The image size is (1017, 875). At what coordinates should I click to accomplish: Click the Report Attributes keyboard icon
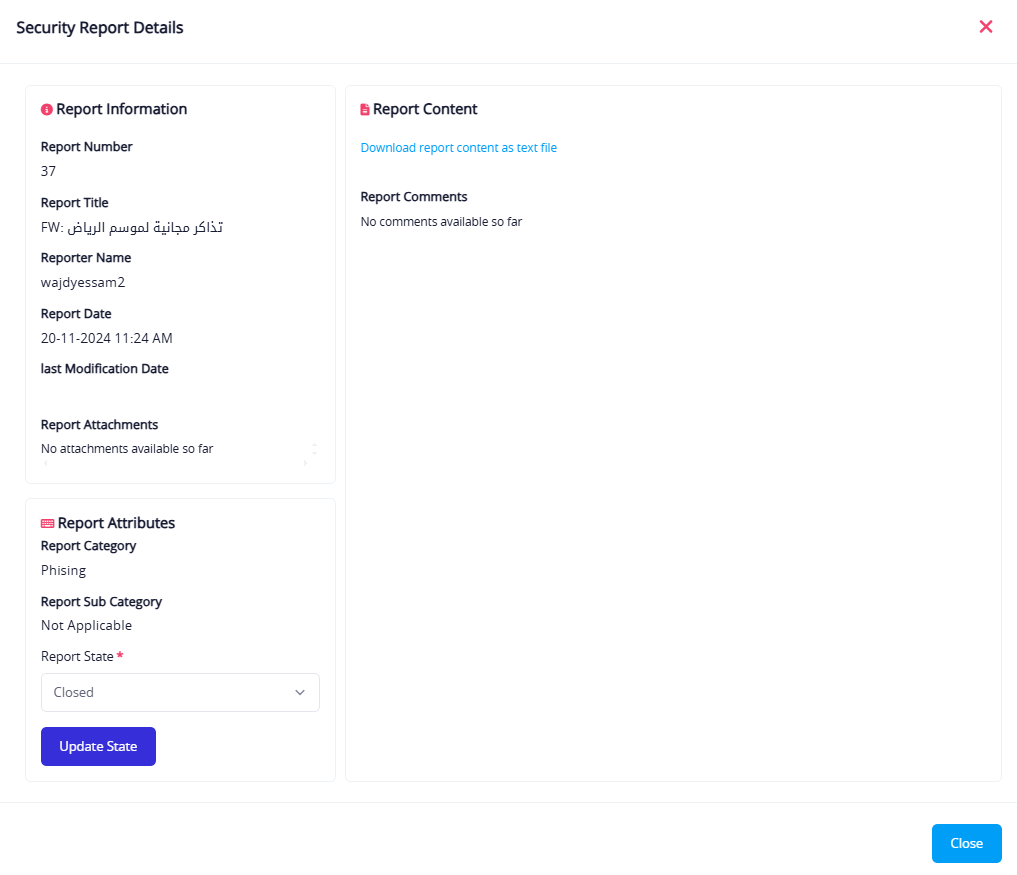[x=47, y=524]
